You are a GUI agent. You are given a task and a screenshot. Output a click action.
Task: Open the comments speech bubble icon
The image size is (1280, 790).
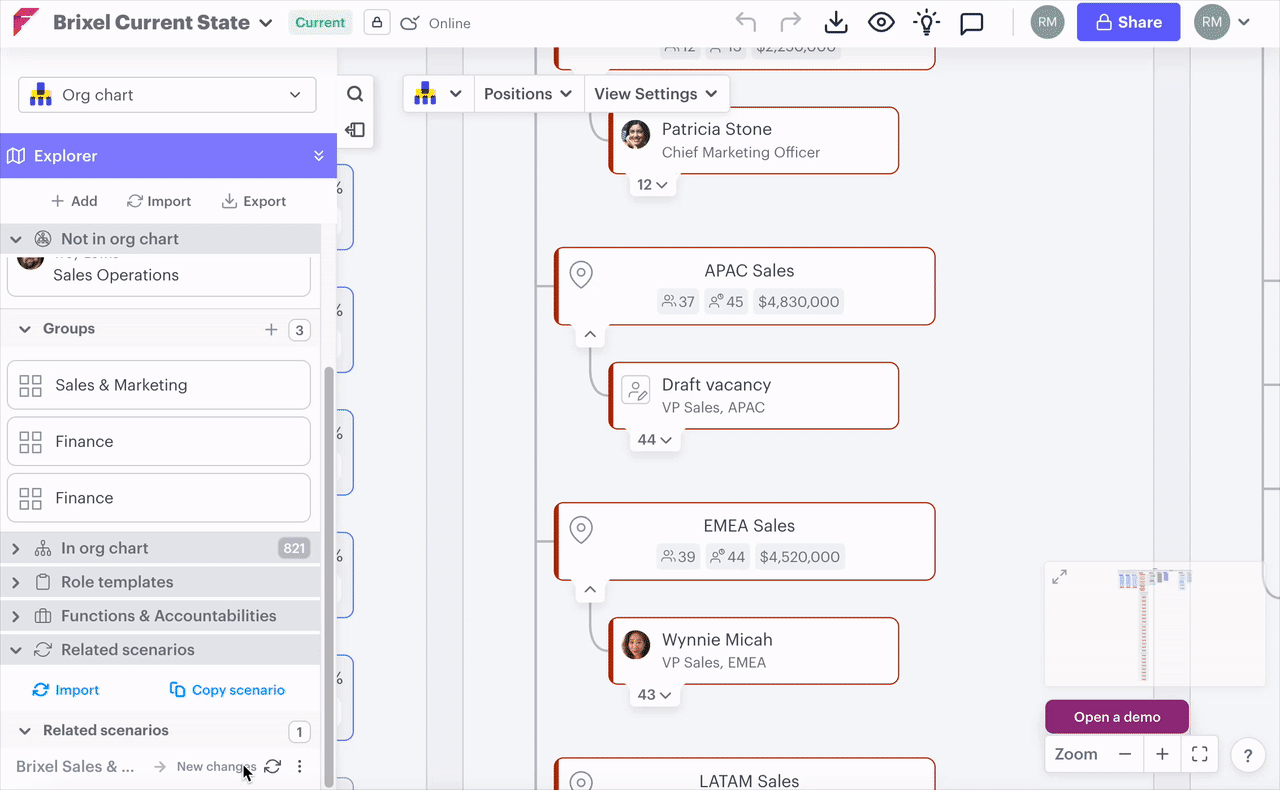click(x=971, y=23)
